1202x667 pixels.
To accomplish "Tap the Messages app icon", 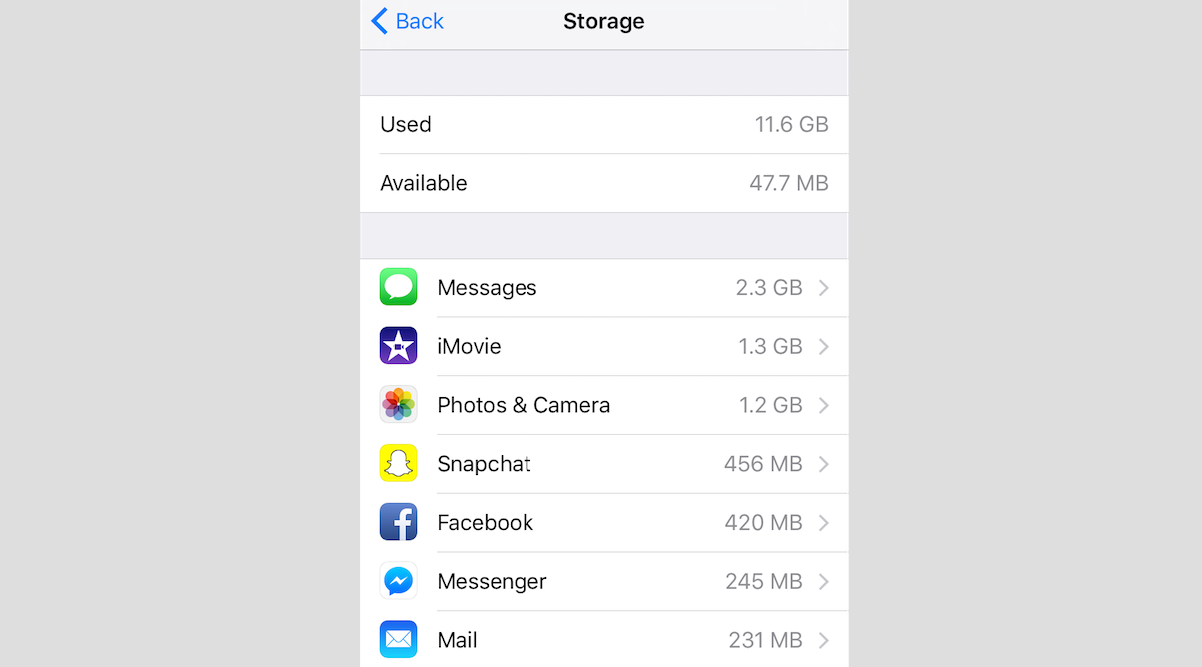I will click(398, 287).
